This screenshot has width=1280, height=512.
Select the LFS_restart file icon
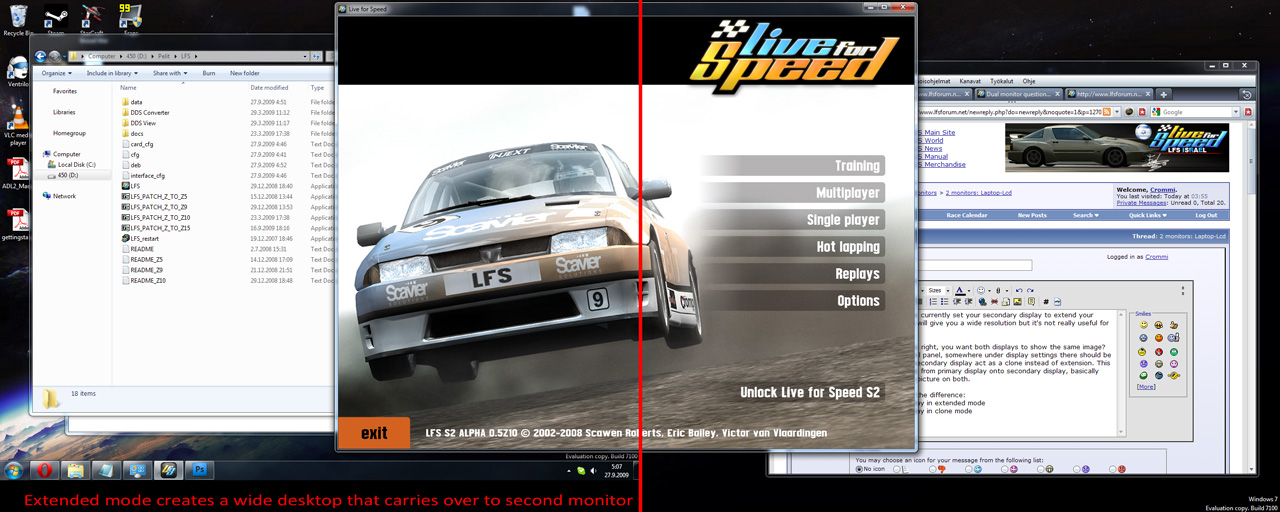(x=124, y=239)
